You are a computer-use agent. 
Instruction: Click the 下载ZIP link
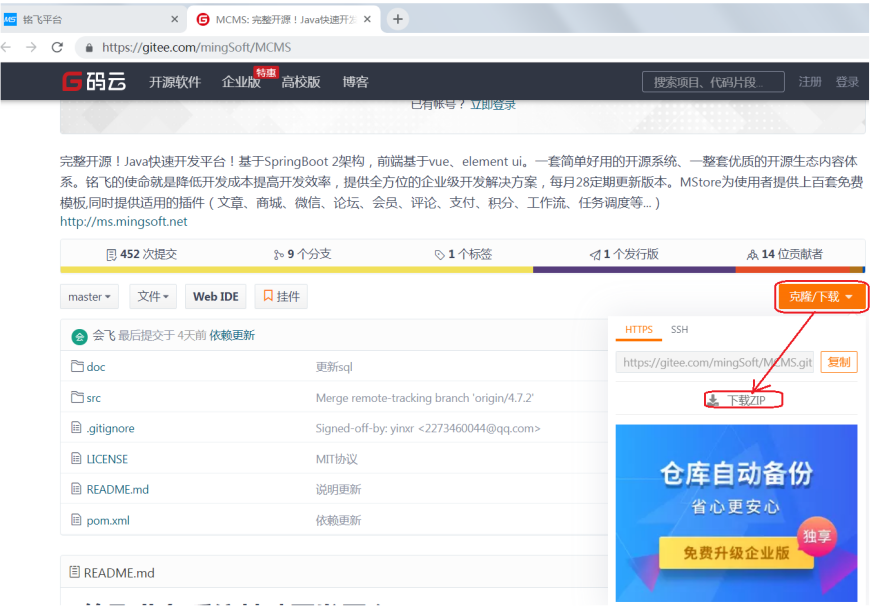coord(746,400)
